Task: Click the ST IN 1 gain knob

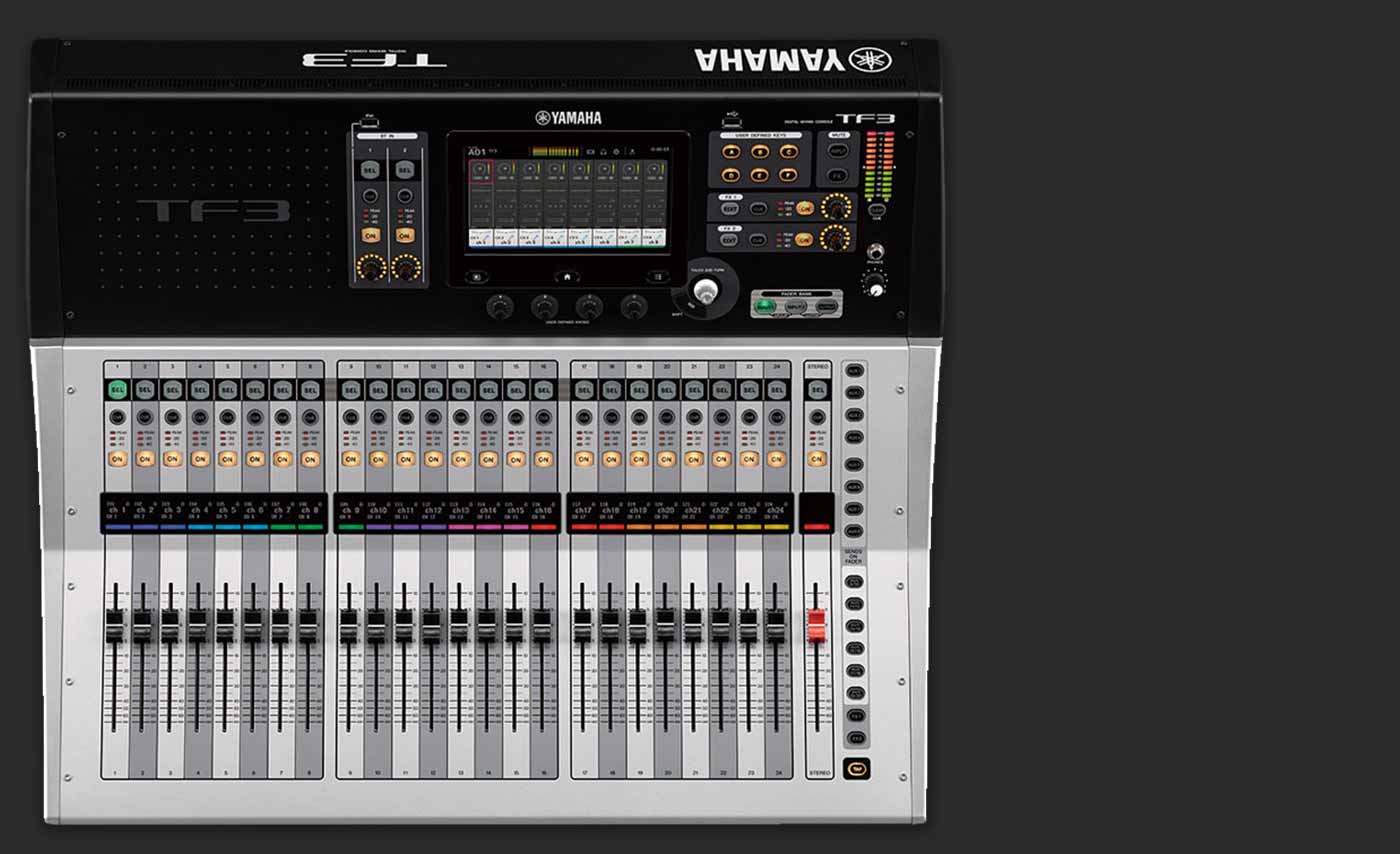Action: [x=372, y=267]
